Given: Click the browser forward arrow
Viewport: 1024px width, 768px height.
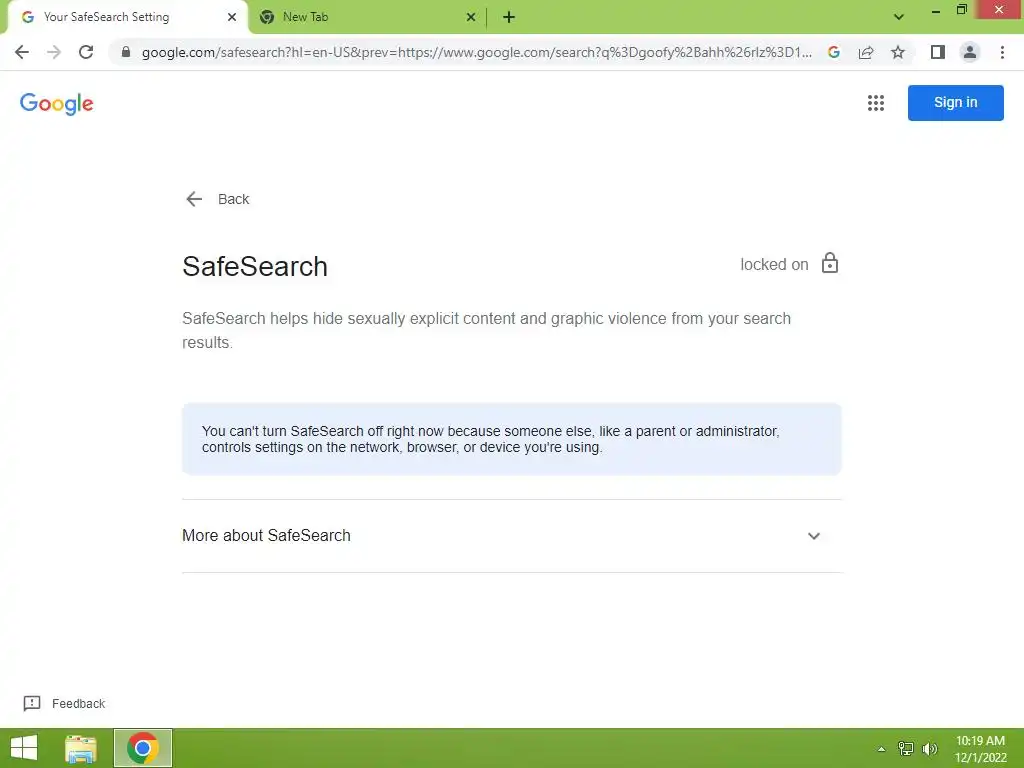Looking at the screenshot, I should pyautogui.click(x=54, y=52).
